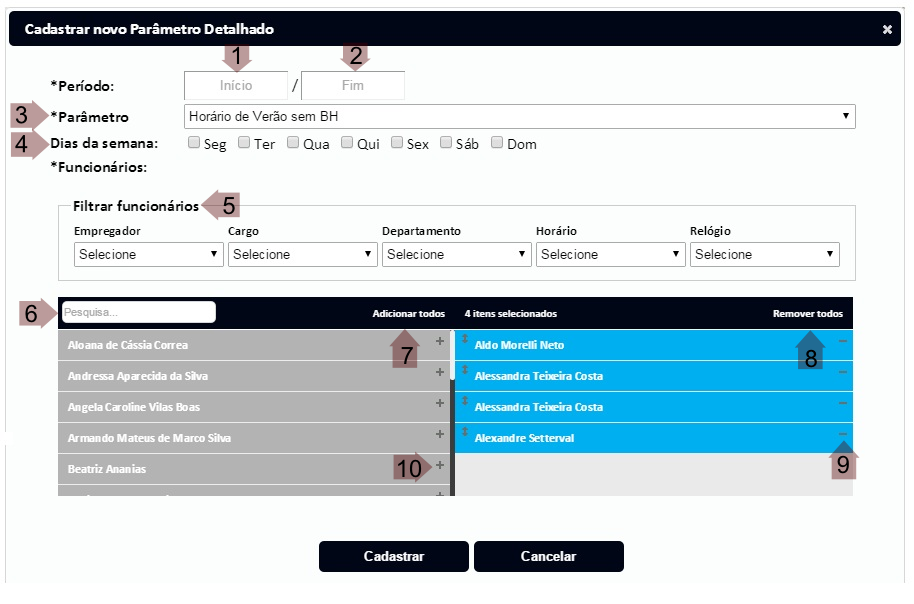Expand the Empregador filter dropdown
Viewport: 914px width, 604px height.
coord(148,254)
